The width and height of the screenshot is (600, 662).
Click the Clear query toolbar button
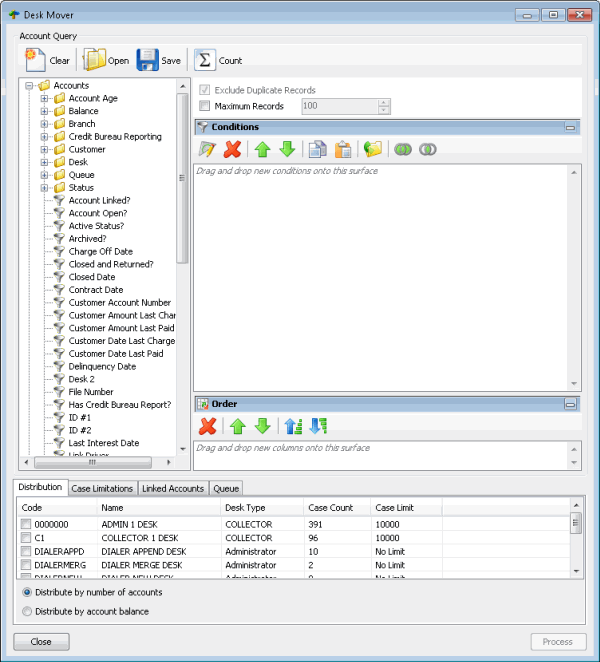46,60
